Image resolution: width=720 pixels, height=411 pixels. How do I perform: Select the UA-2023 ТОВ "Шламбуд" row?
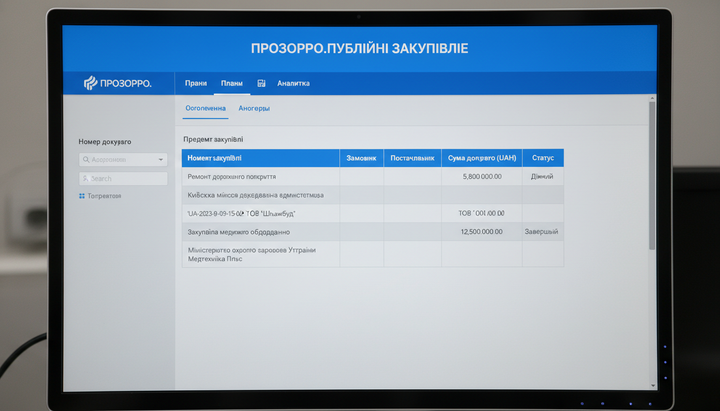tap(373, 214)
